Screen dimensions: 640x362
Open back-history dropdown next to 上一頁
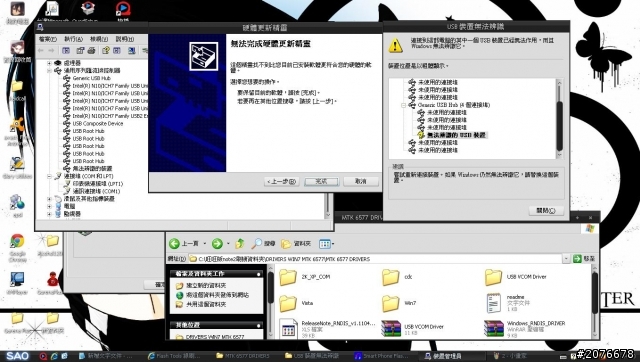204,244
